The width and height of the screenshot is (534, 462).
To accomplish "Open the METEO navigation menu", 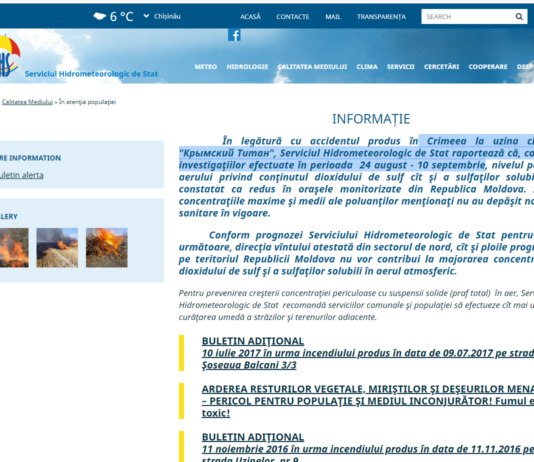I will pos(206,67).
